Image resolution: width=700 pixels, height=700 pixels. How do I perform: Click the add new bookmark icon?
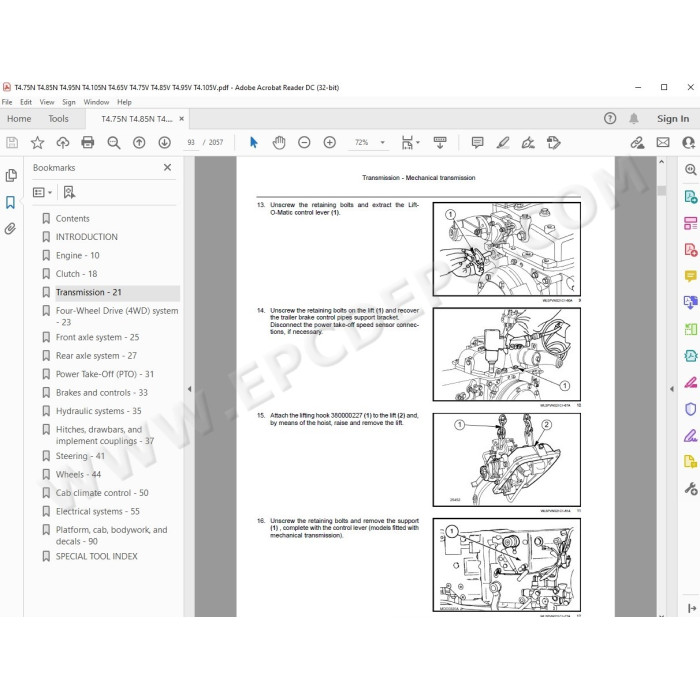[69, 192]
